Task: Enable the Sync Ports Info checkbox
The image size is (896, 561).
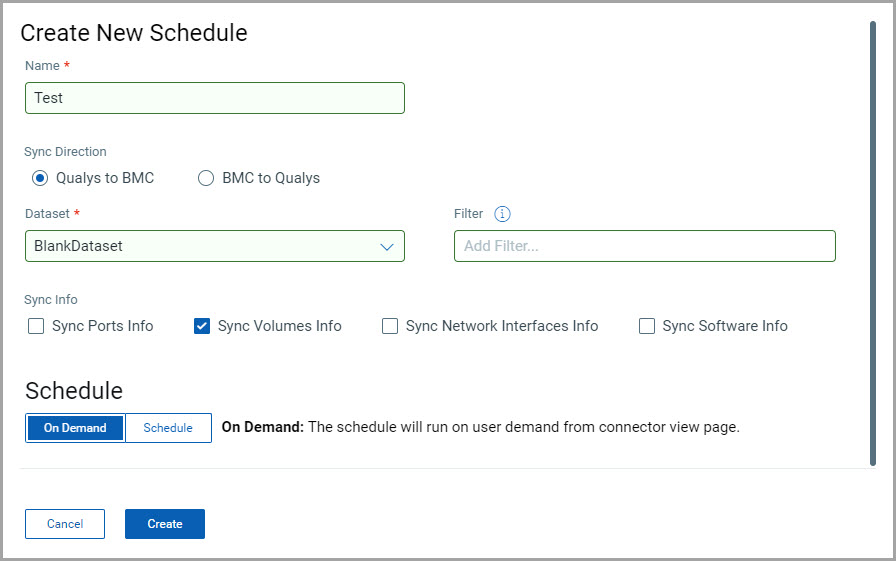Action: [x=36, y=326]
